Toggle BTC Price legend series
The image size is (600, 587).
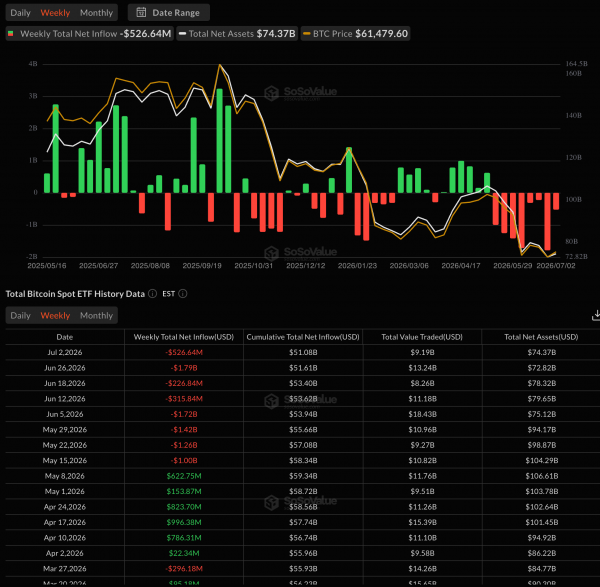point(355,34)
